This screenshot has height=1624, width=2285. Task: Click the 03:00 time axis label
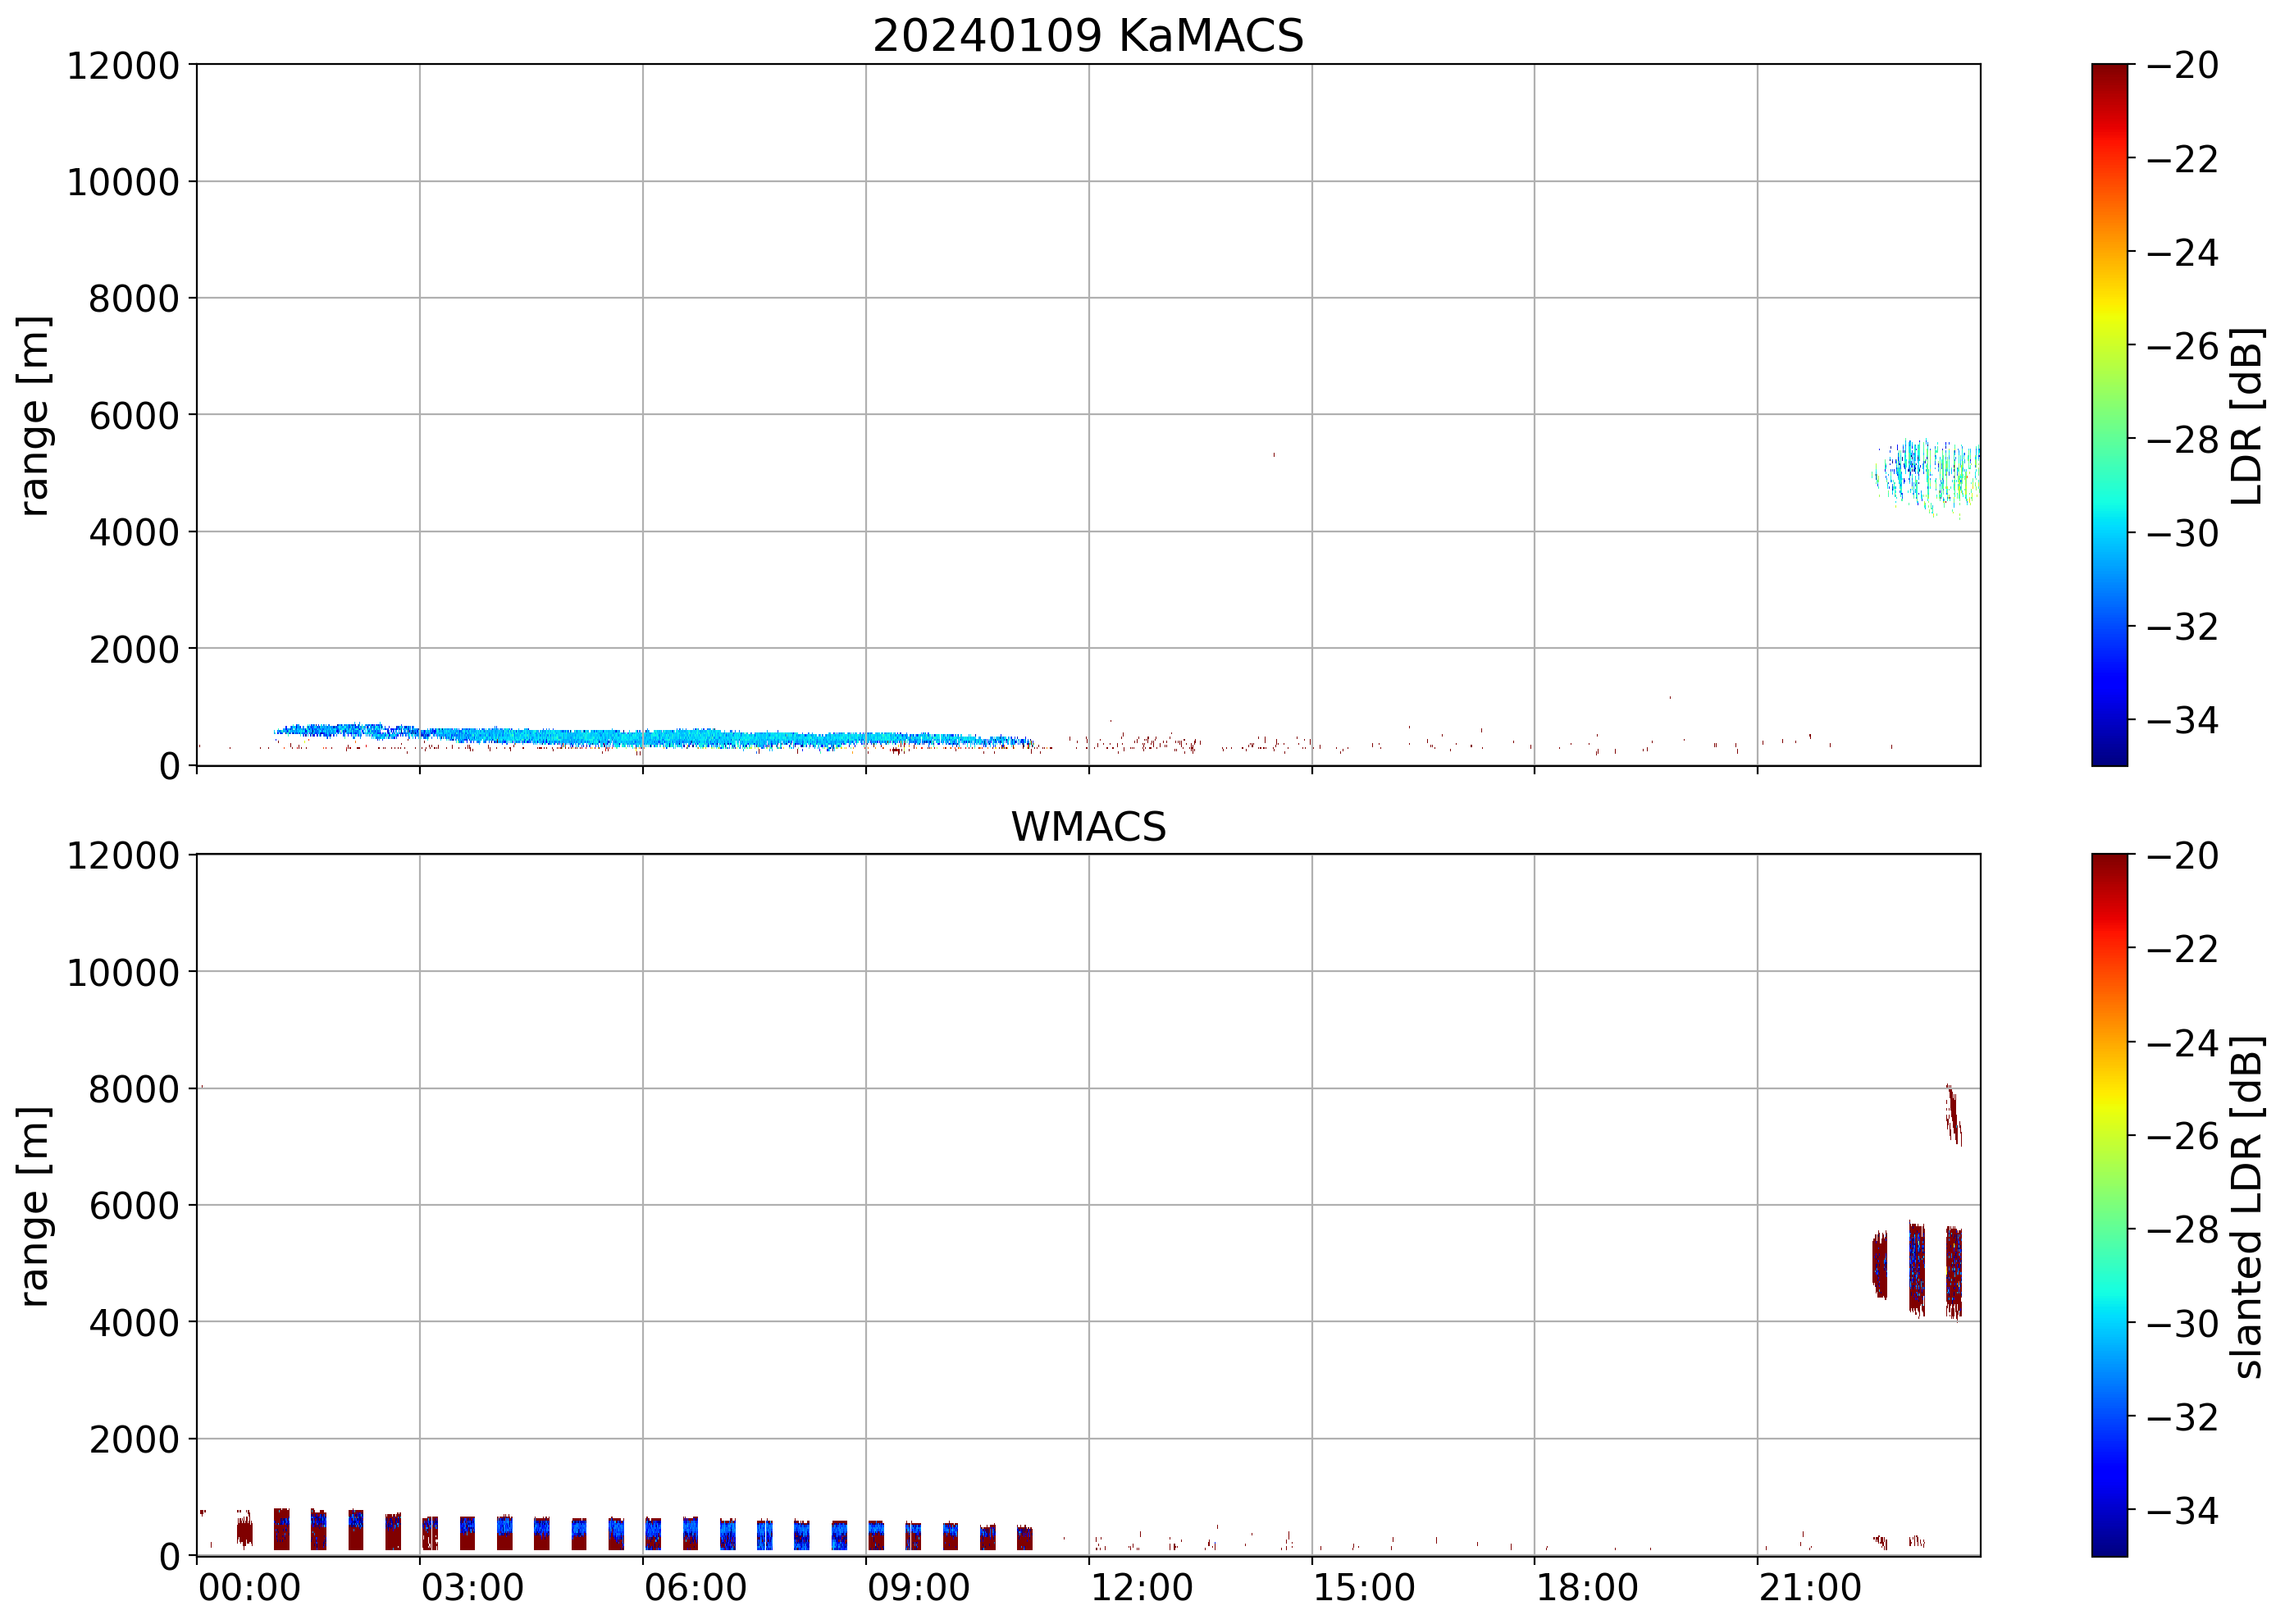click(472, 1588)
